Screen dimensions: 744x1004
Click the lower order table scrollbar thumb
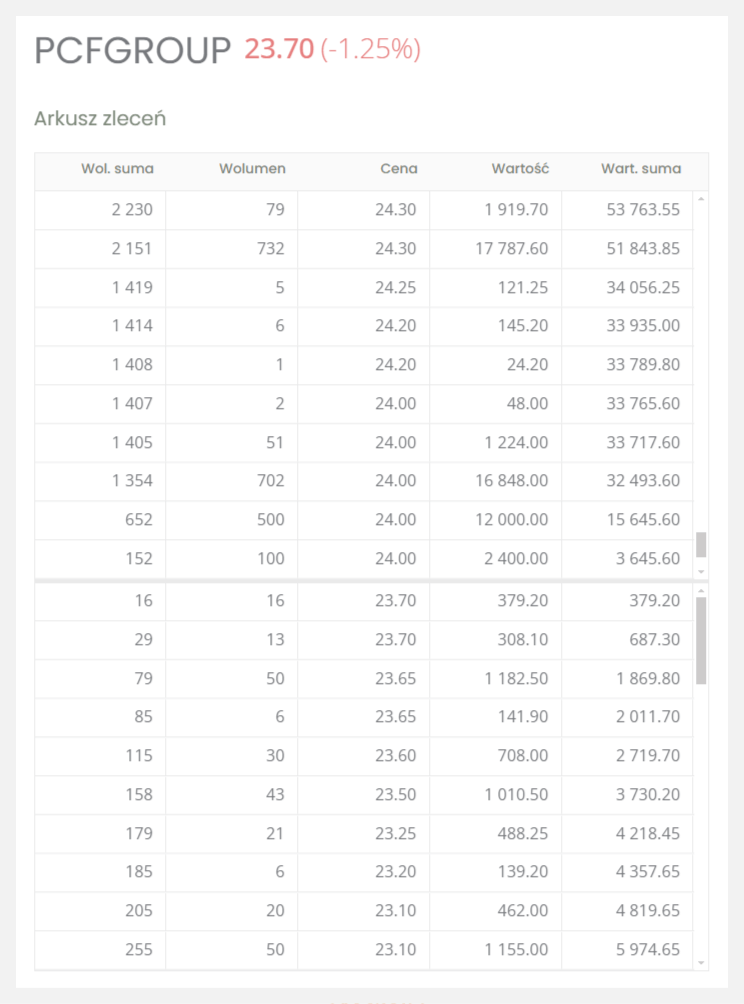click(x=701, y=641)
